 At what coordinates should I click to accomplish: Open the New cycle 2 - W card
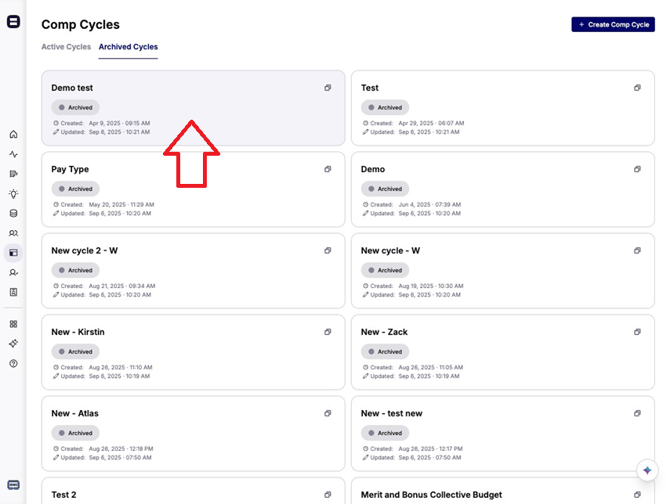pyautogui.click(x=192, y=271)
